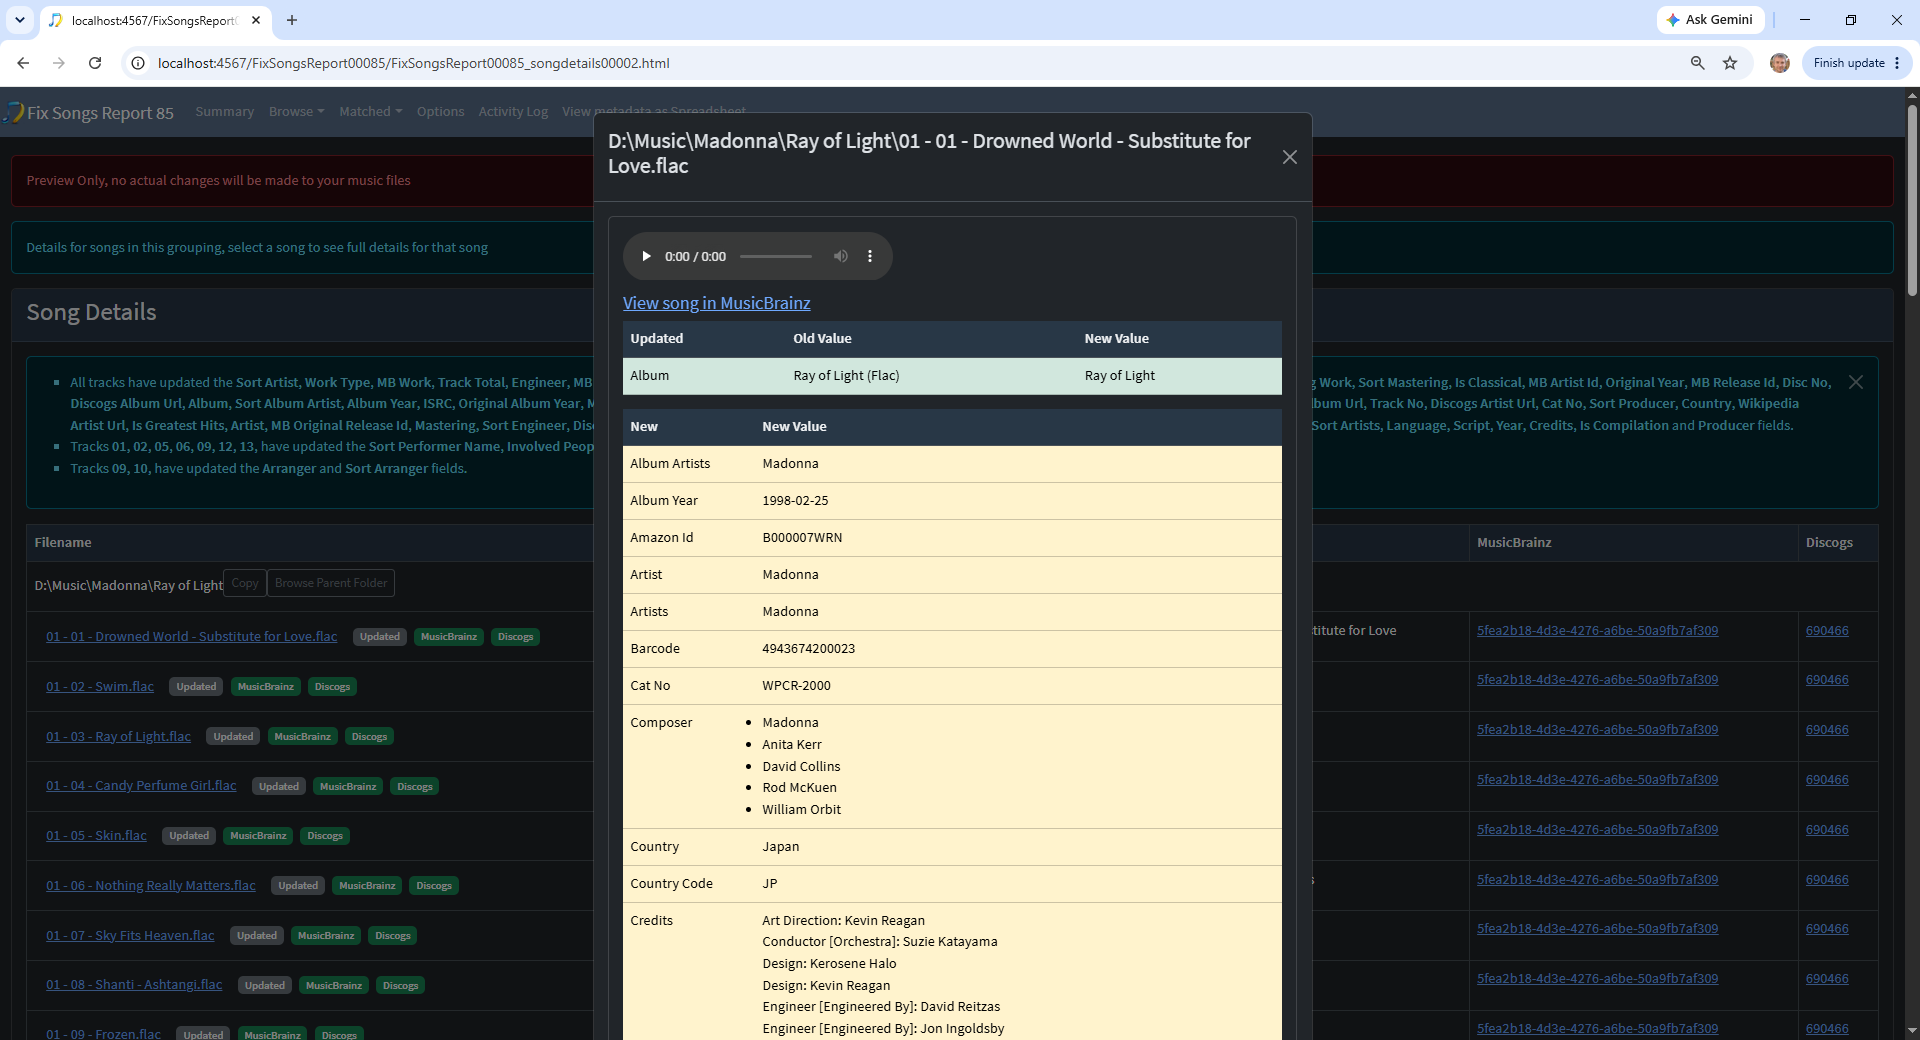Click the page scrollbar down arrow
1920x1040 pixels.
click(1912, 1030)
